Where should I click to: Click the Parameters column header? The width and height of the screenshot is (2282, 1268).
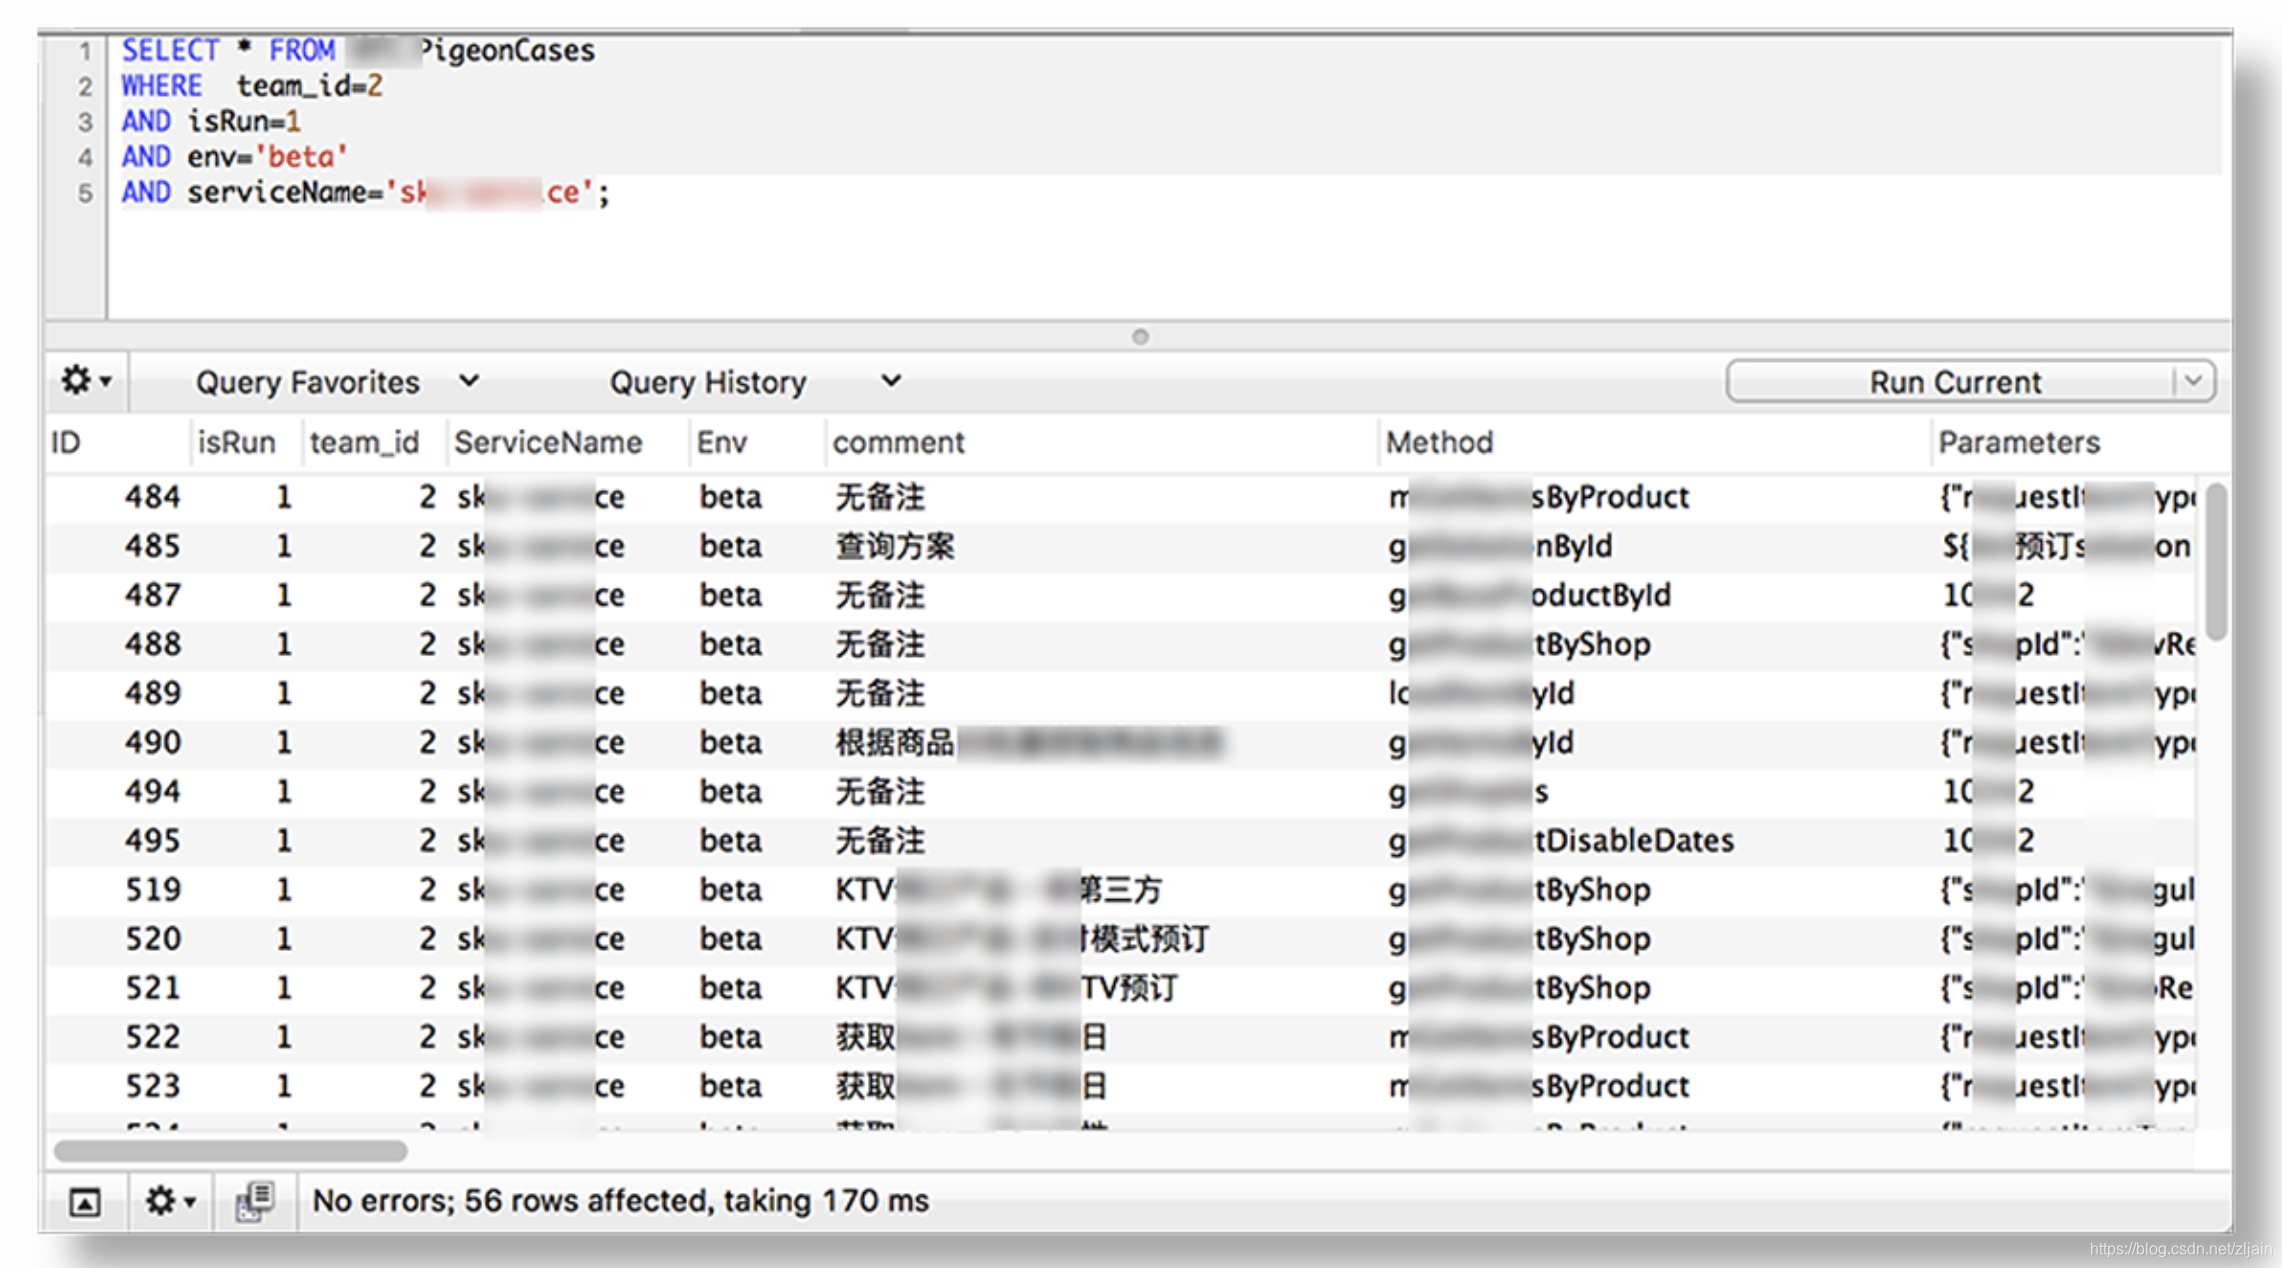2080,442
